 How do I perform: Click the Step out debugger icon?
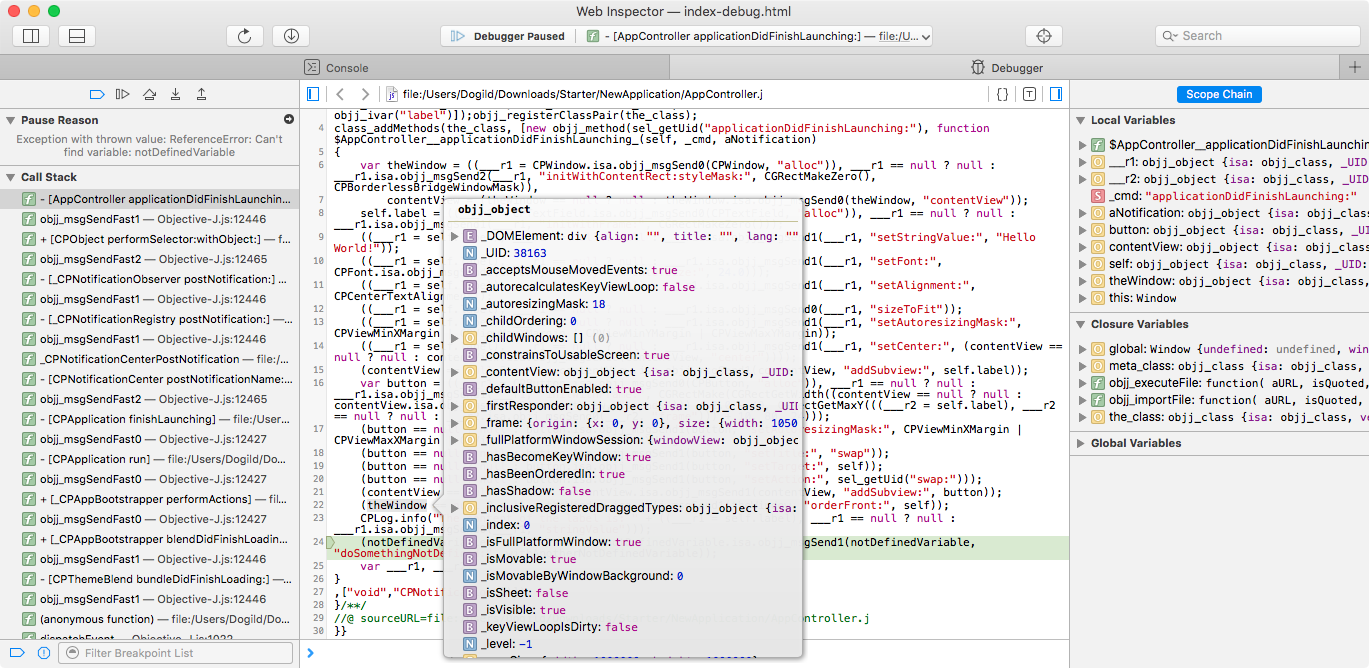pos(201,94)
